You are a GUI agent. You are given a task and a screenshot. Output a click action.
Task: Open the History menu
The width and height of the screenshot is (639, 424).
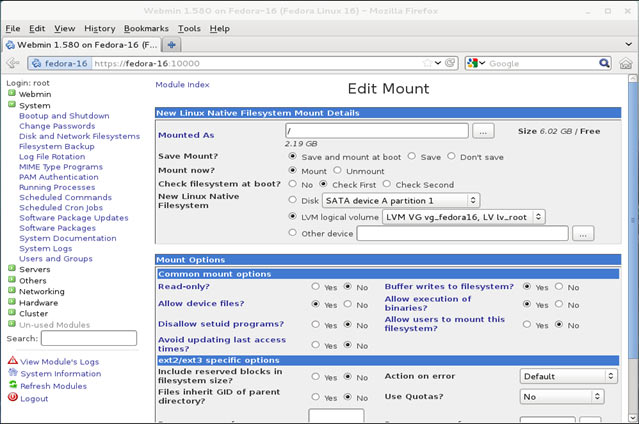tap(100, 29)
